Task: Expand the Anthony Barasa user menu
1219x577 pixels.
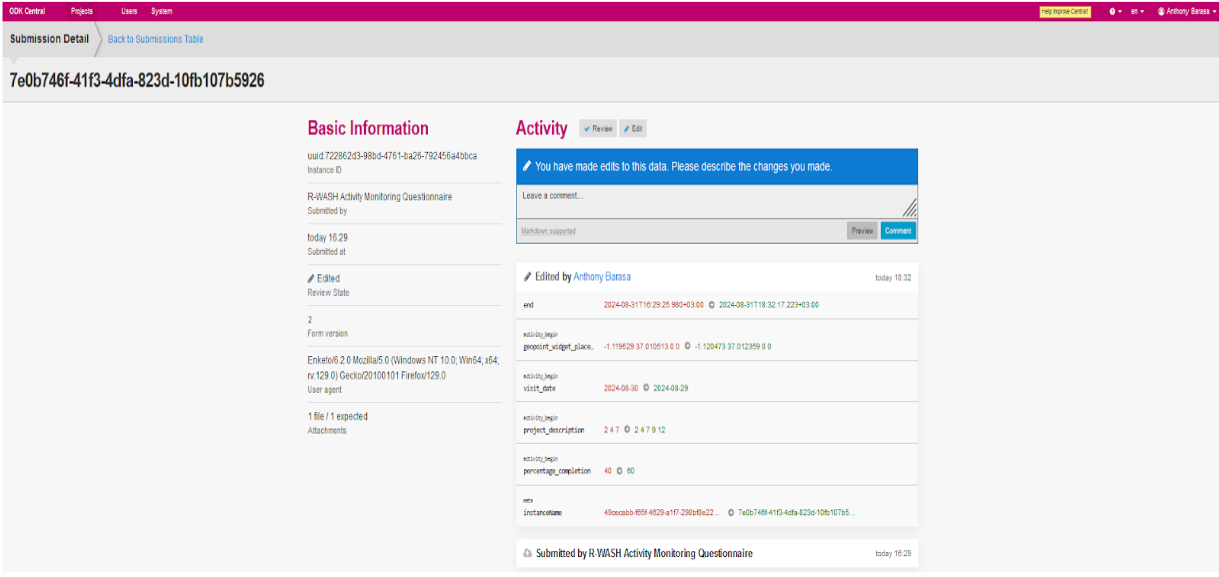Action: [x=1185, y=11]
